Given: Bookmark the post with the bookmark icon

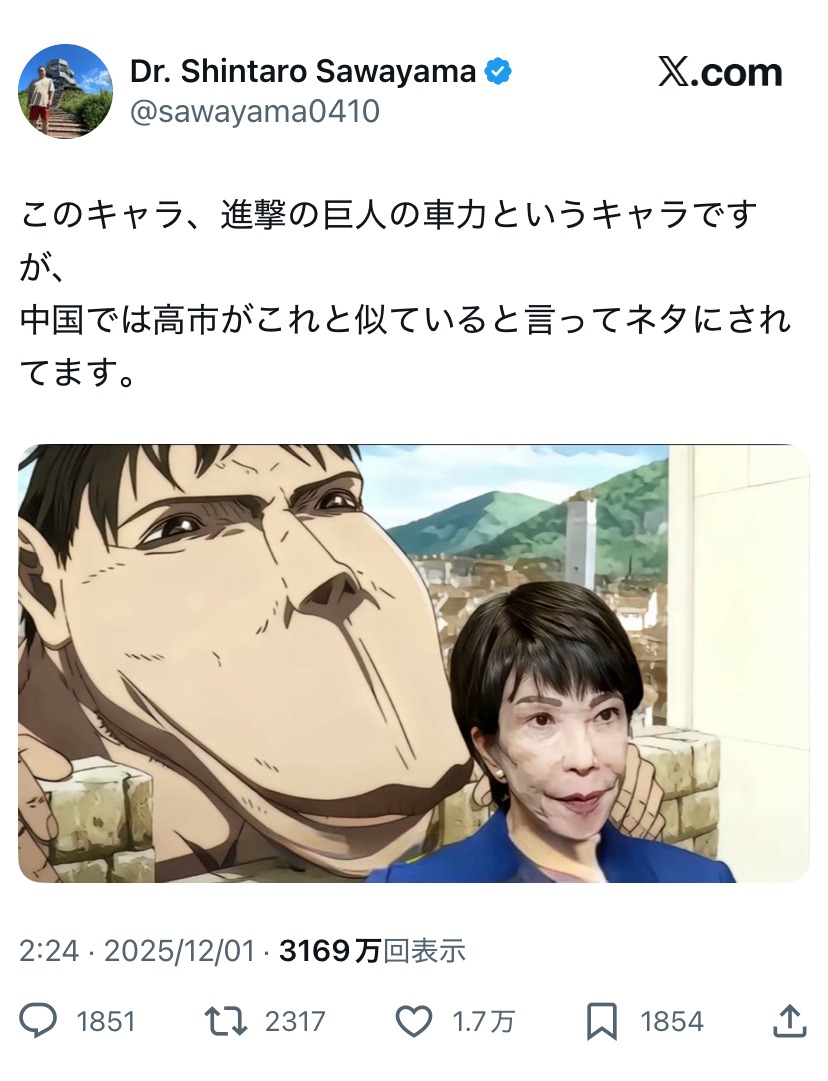Looking at the screenshot, I should [602, 1022].
